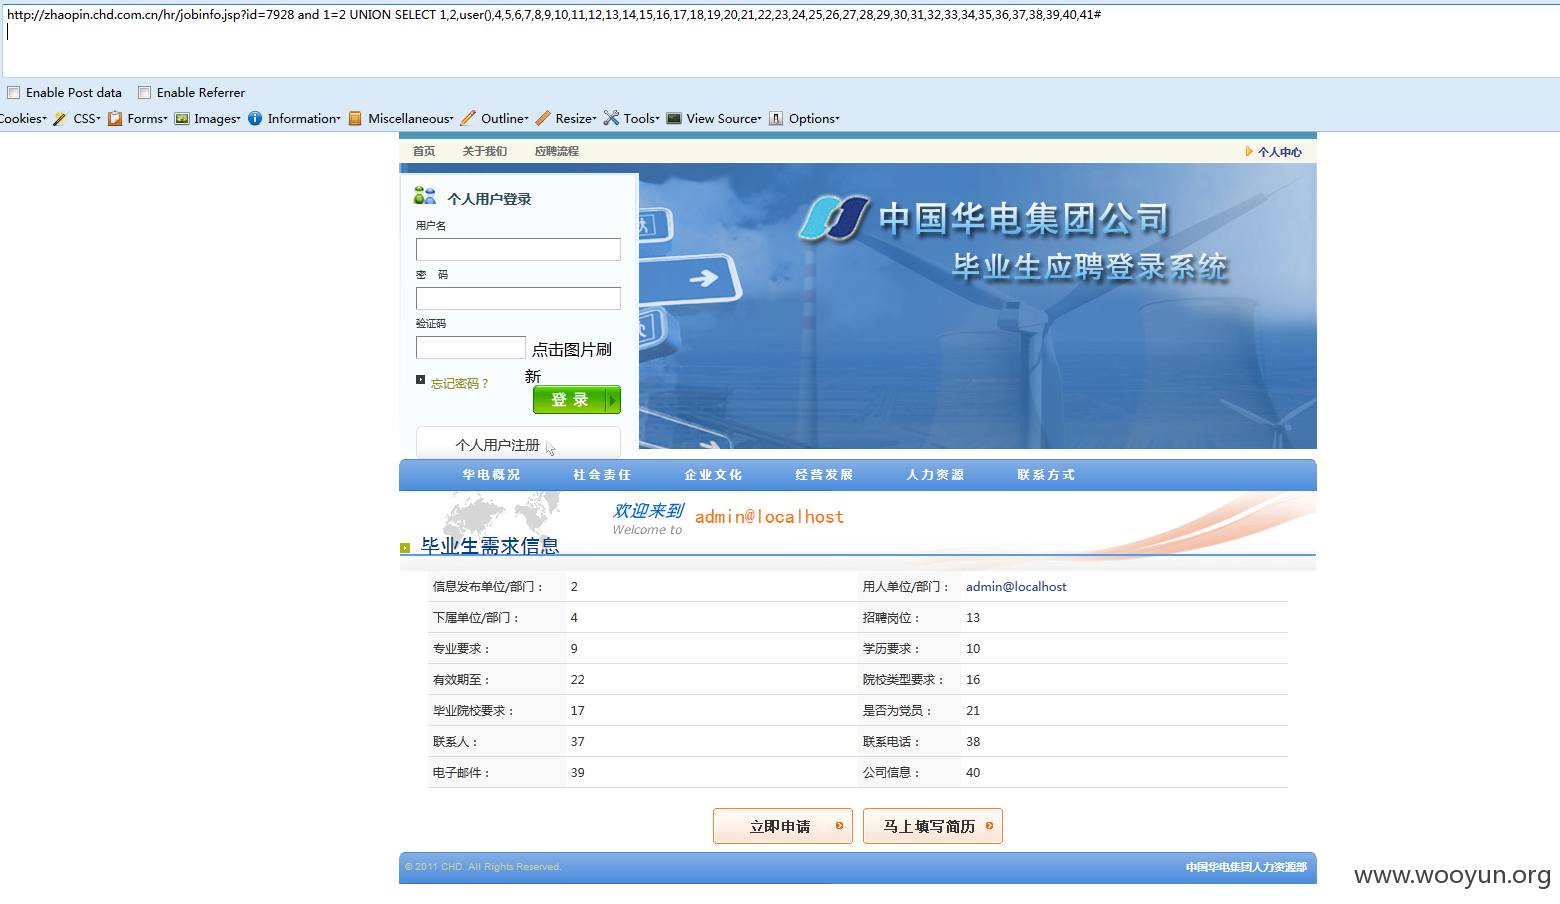This screenshot has height=904, width=1560.
Task: Click the Images picture icon
Action: point(182,119)
